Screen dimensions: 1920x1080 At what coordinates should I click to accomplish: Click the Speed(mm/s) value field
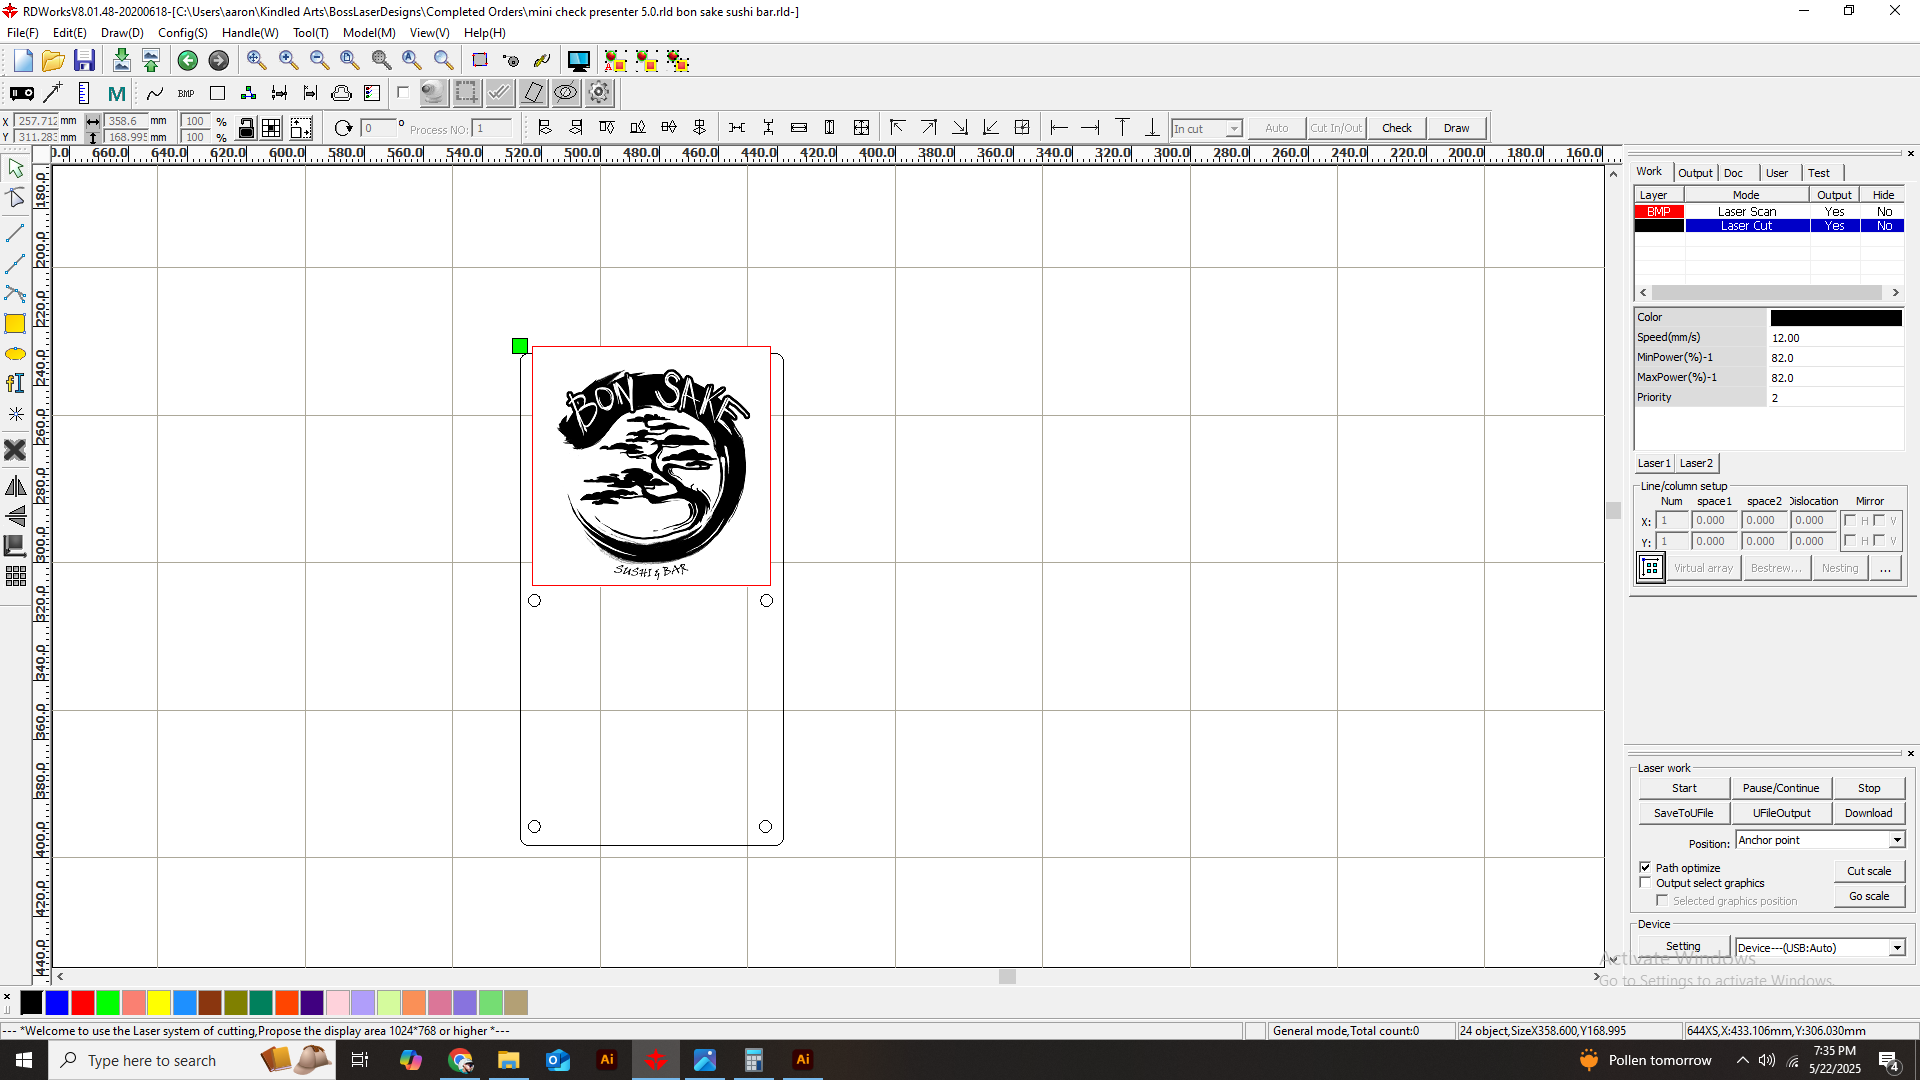[x=1835, y=338]
